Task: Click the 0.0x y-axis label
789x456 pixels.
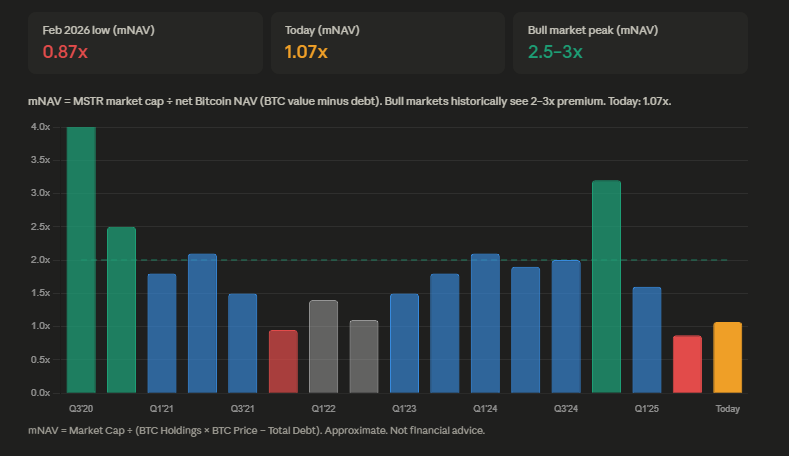Action: tap(40, 393)
